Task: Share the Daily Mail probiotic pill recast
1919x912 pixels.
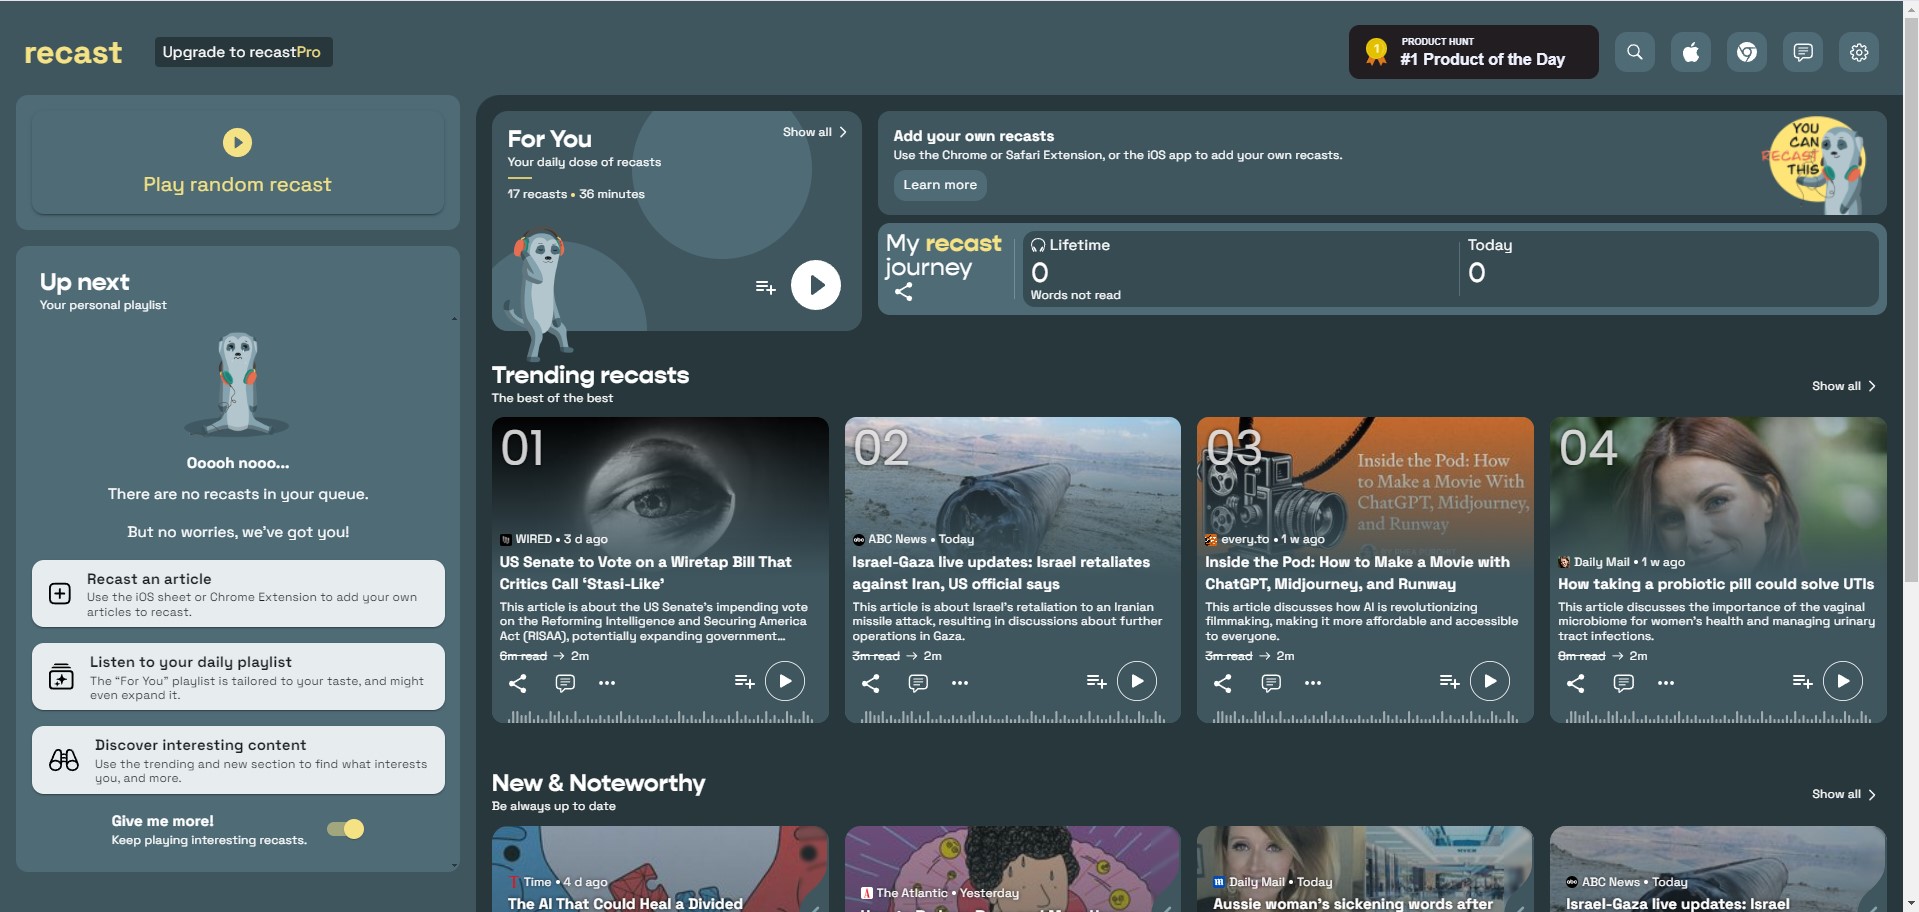Action: tap(1575, 683)
